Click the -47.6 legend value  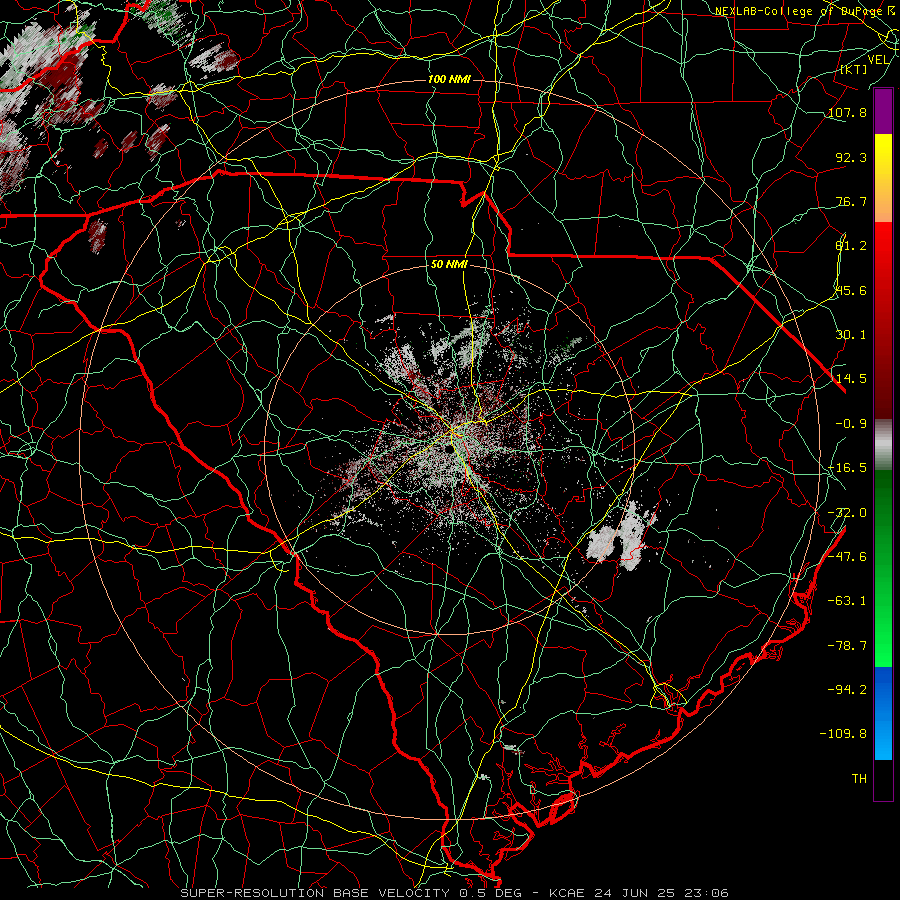(847, 557)
